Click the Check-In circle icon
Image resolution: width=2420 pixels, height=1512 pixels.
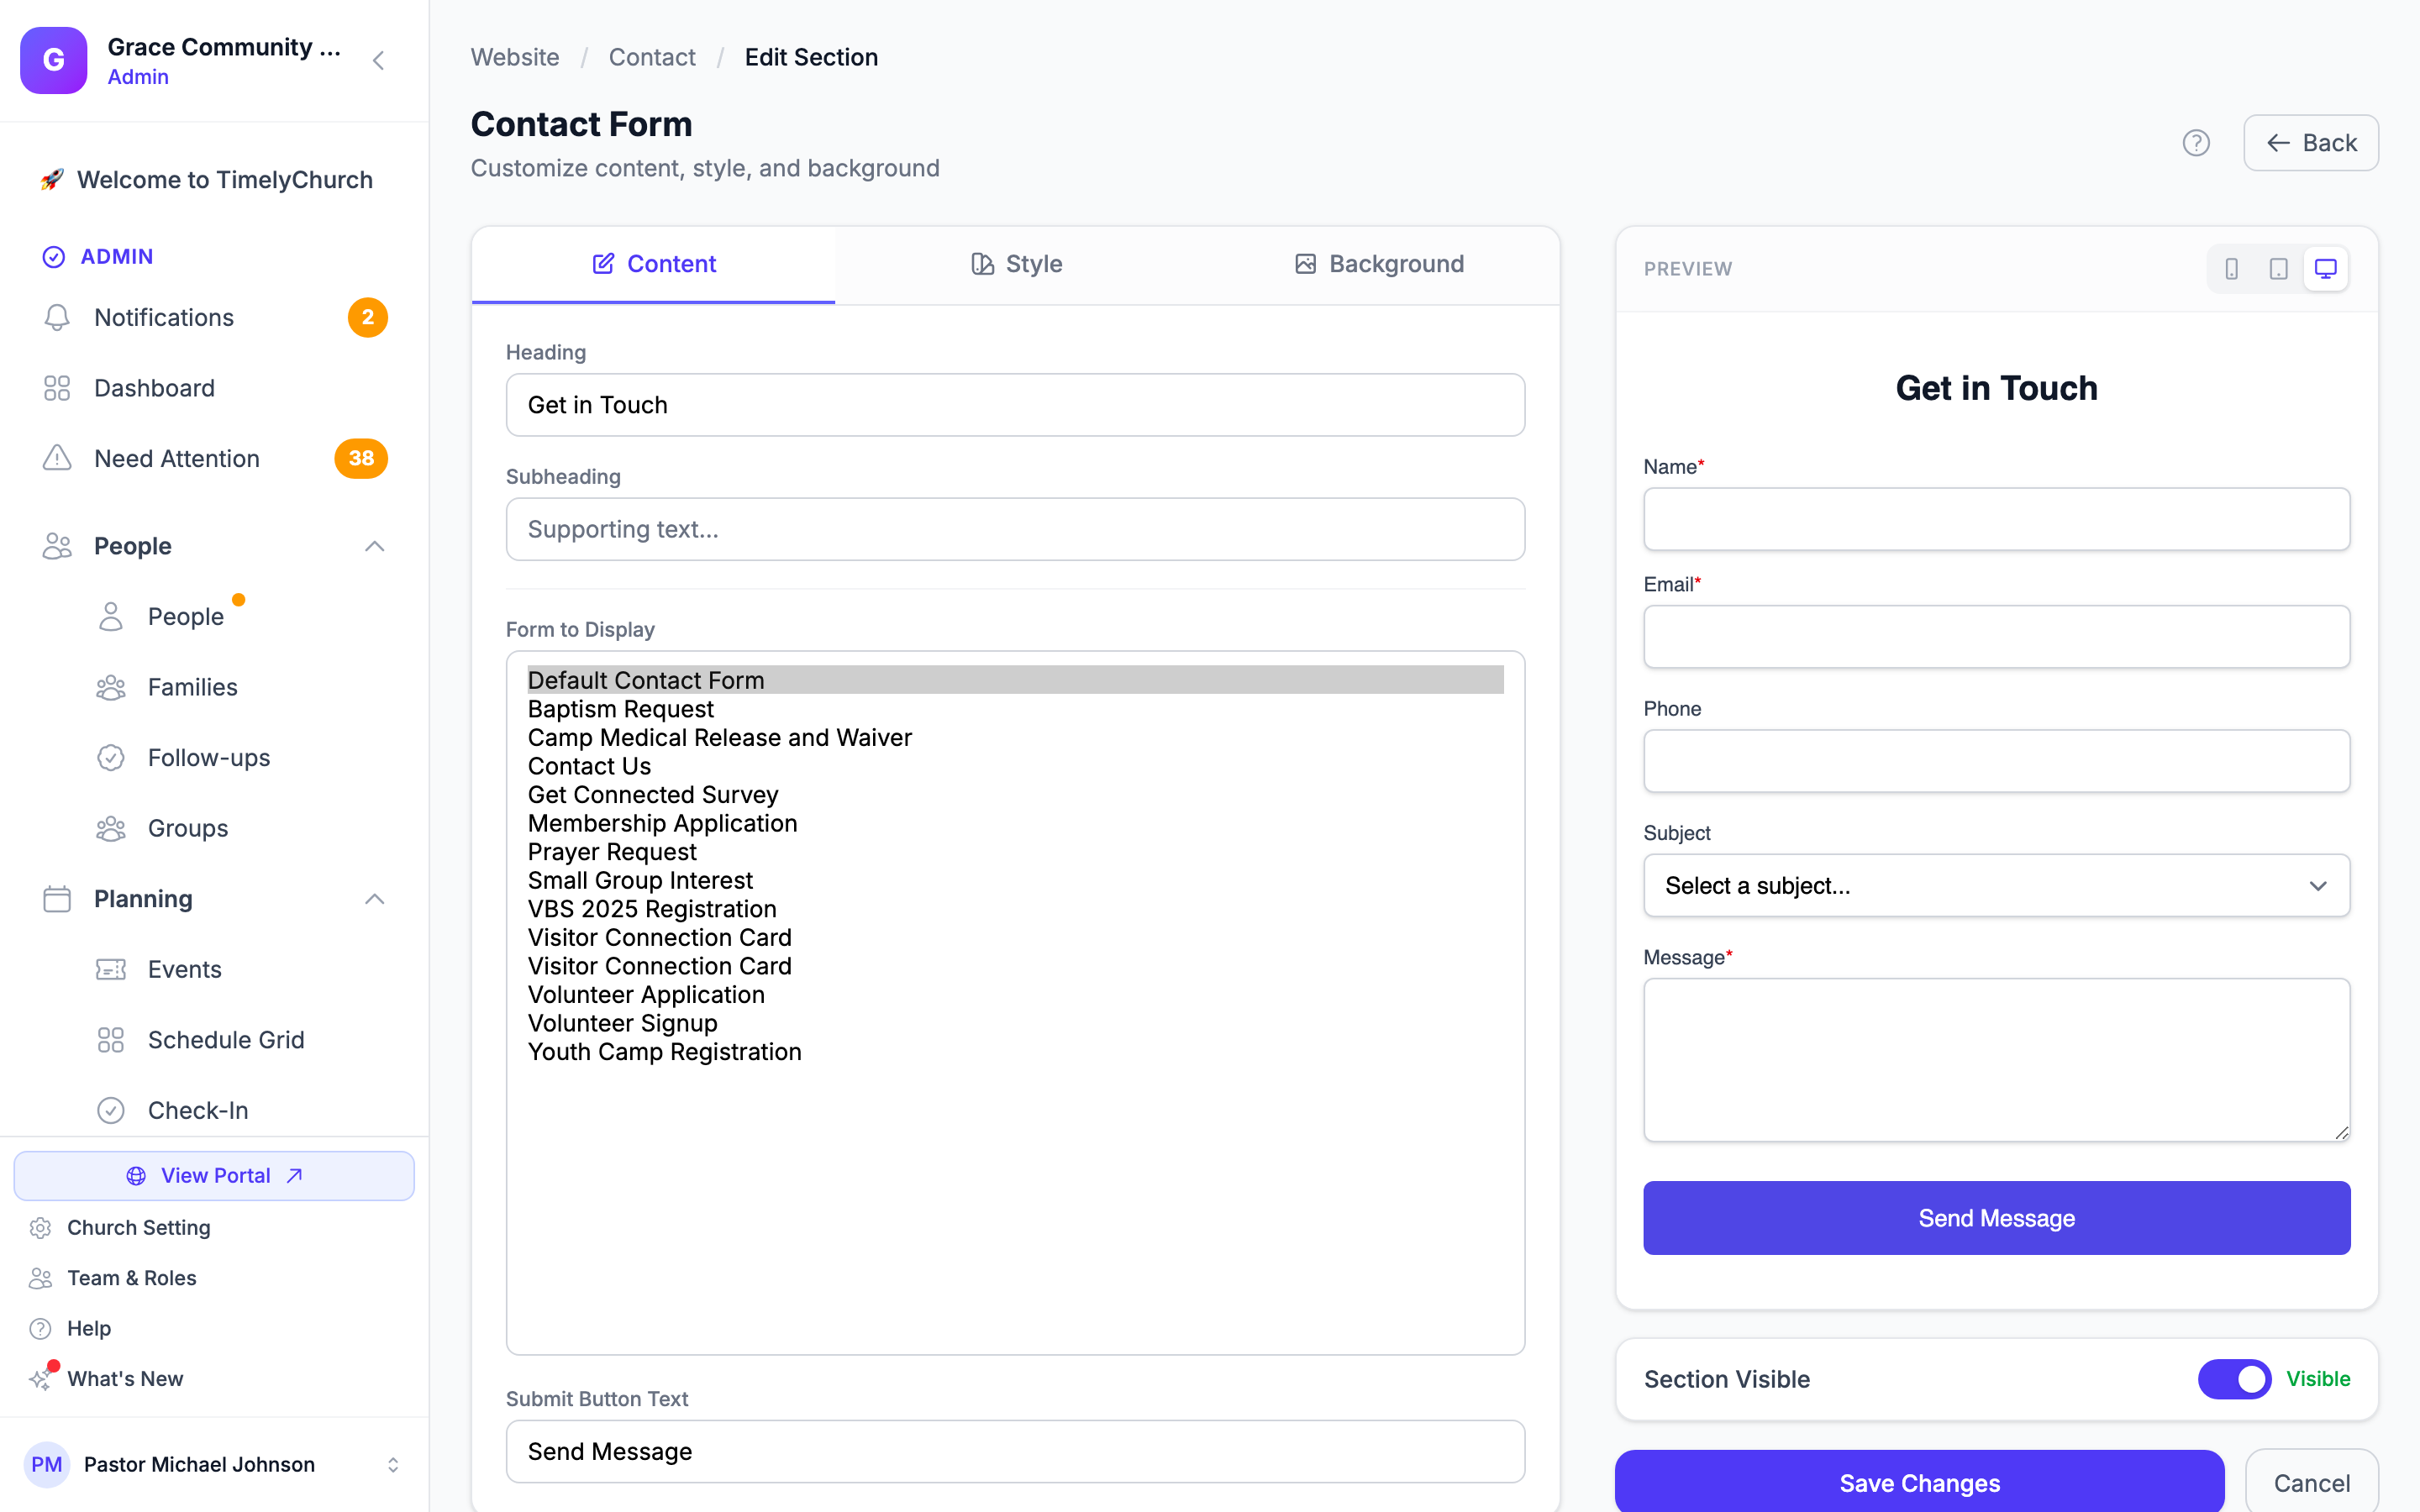[111, 1110]
